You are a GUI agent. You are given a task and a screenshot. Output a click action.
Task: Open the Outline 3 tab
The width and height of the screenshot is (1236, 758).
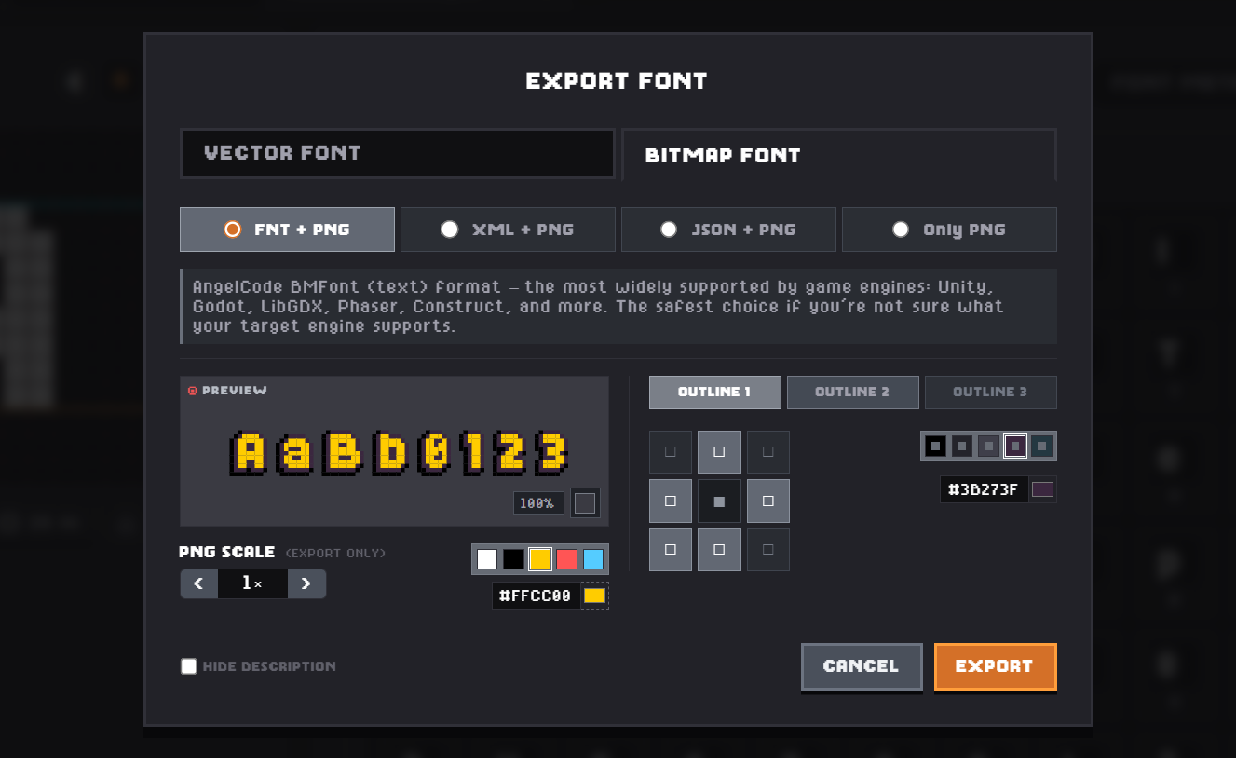(991, 392)
